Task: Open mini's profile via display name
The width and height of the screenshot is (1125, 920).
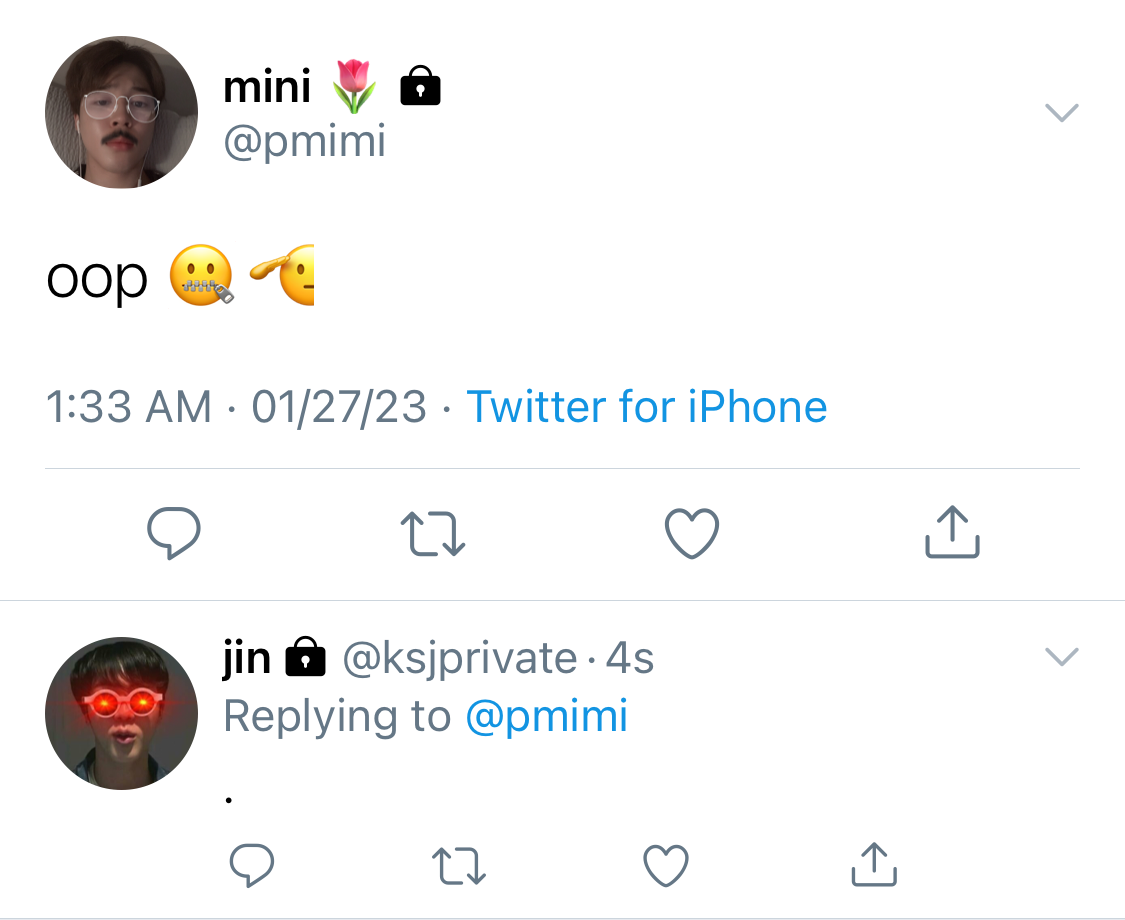Action: pyautogui.click(x=267, y=87)
